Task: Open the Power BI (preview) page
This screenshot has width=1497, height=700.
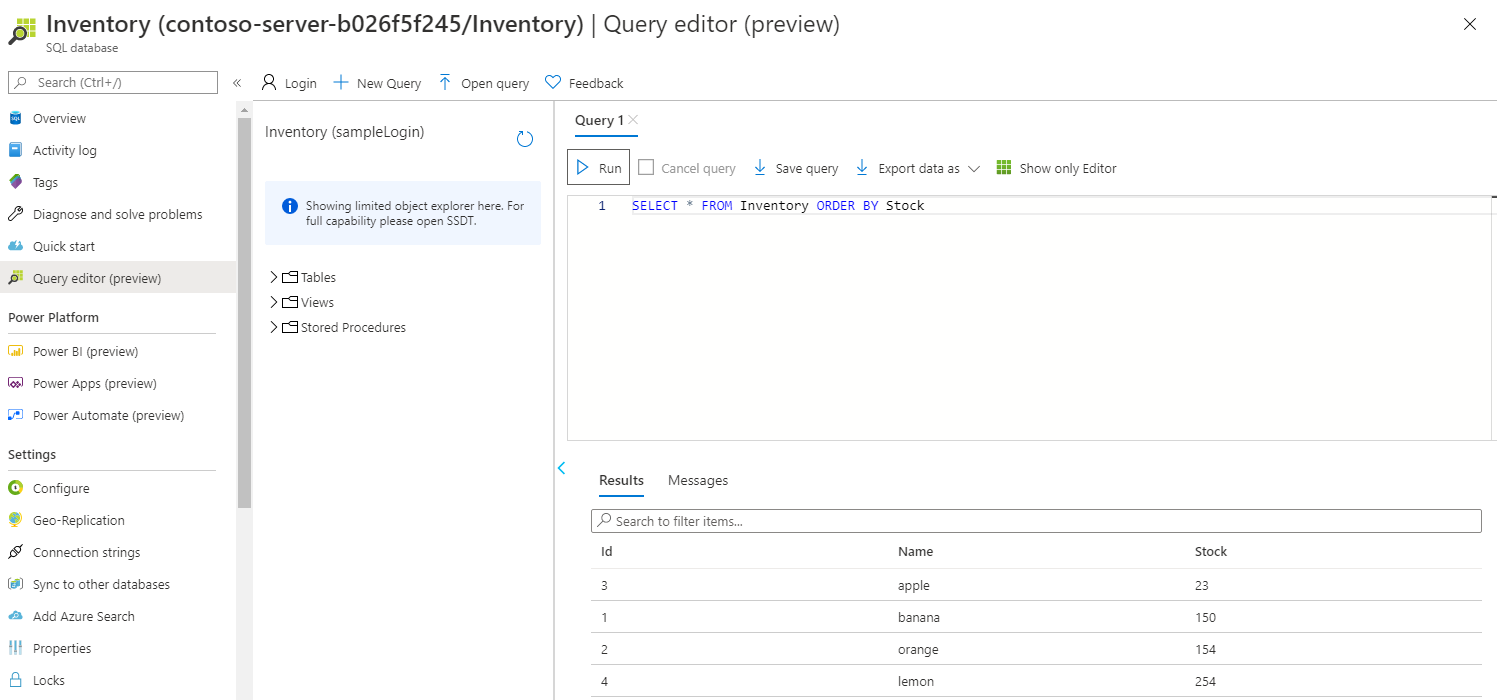Action: coord(85,351)
